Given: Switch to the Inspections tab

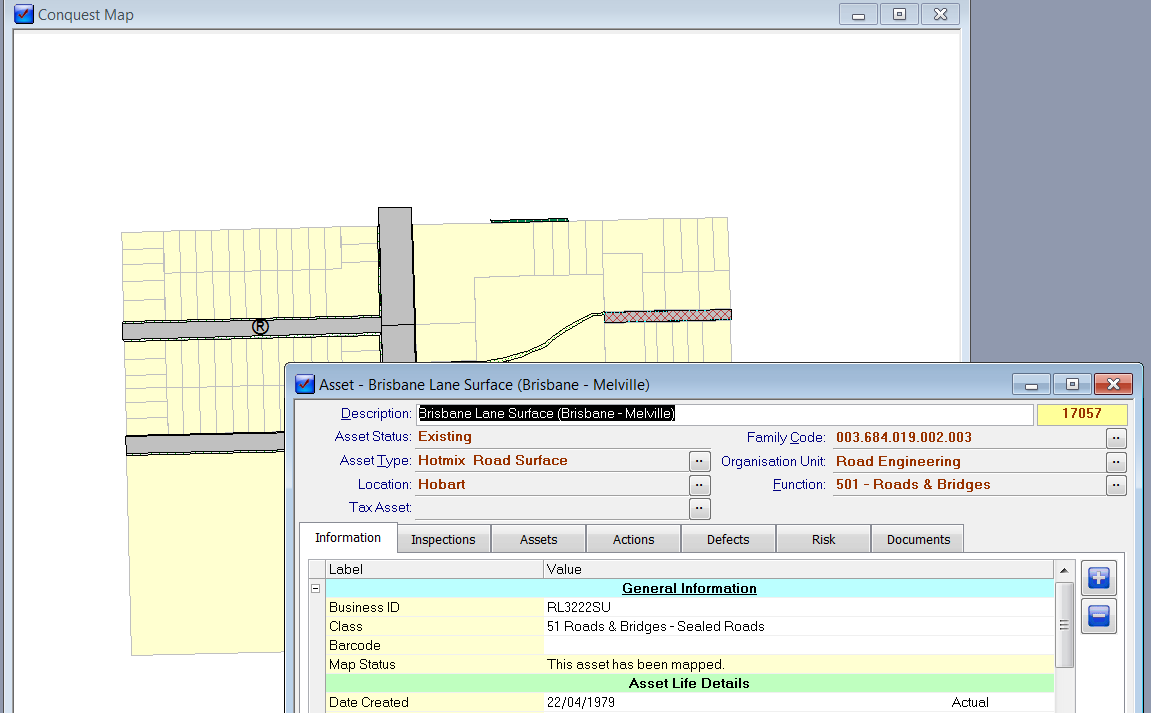Looking at the screenshot, I should click(x=443, y=540).
